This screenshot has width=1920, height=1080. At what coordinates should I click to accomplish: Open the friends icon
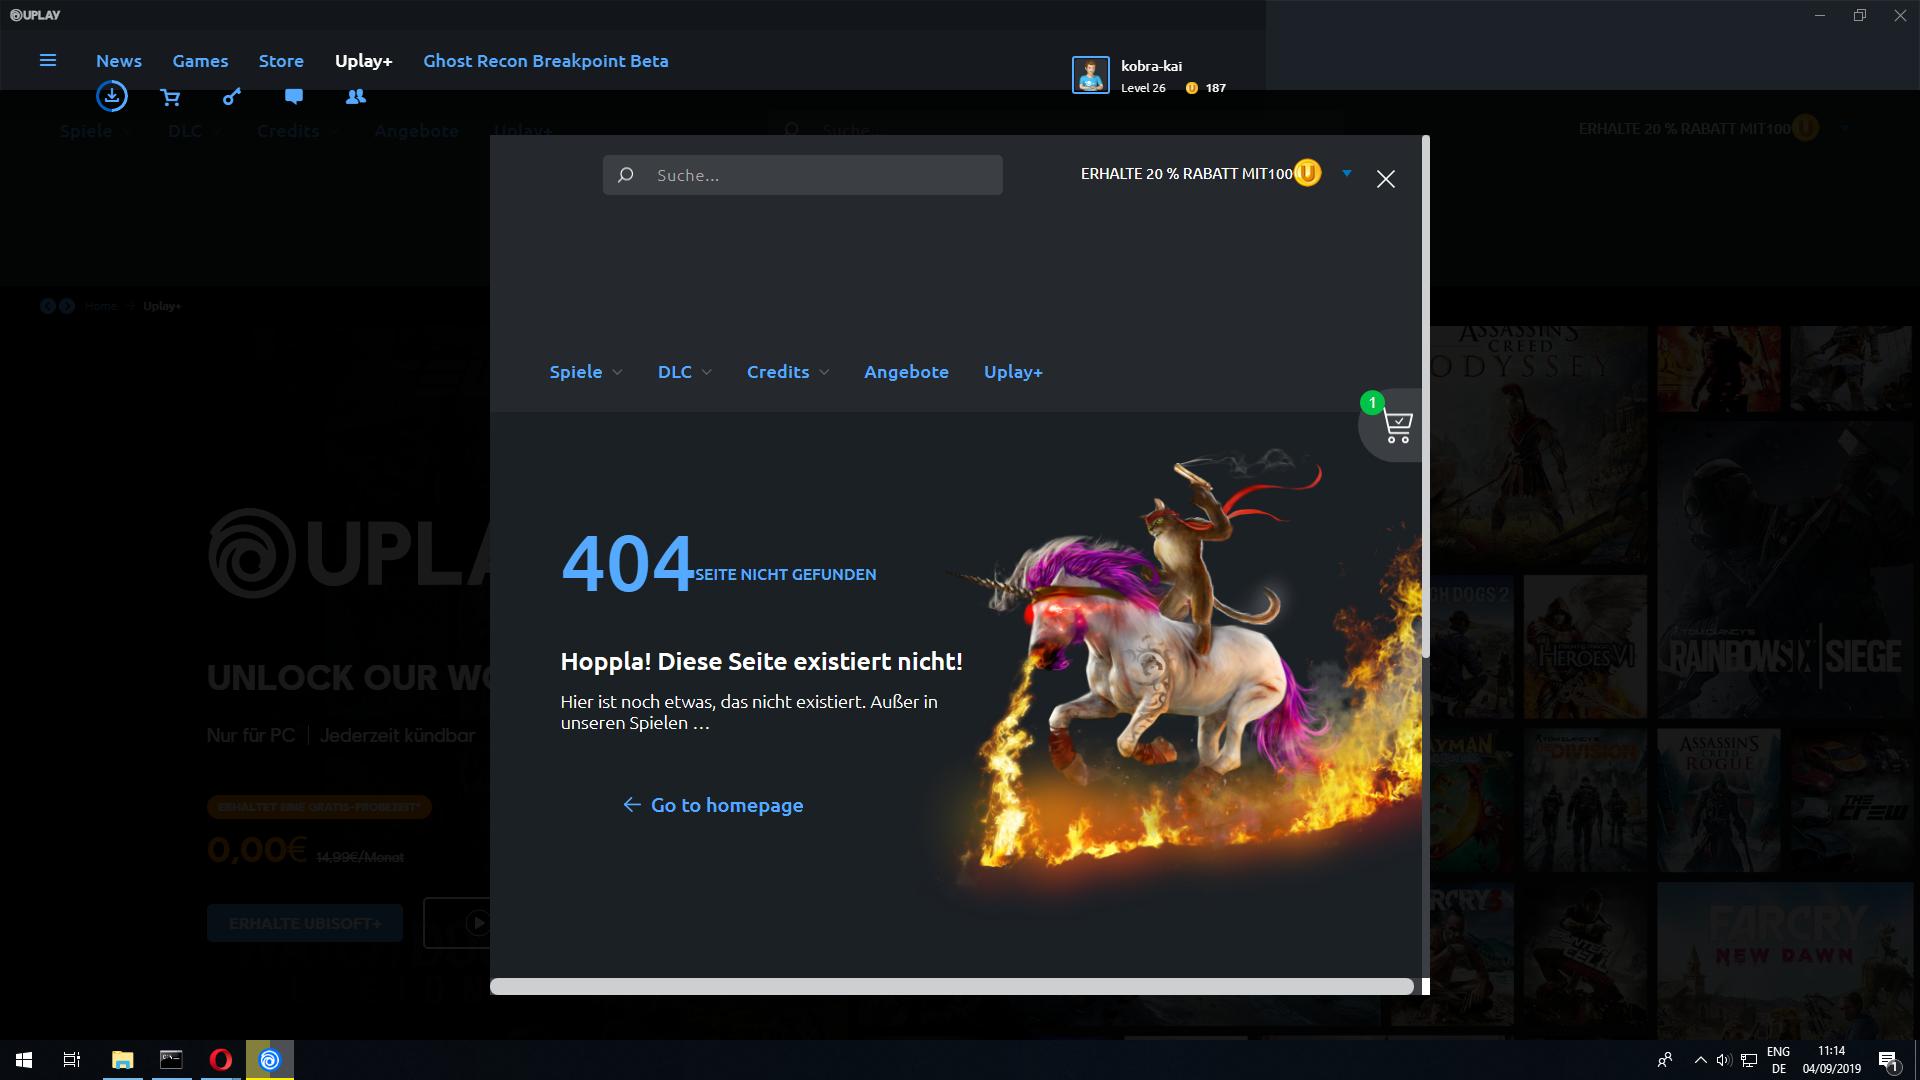click(x=355, y=97)
